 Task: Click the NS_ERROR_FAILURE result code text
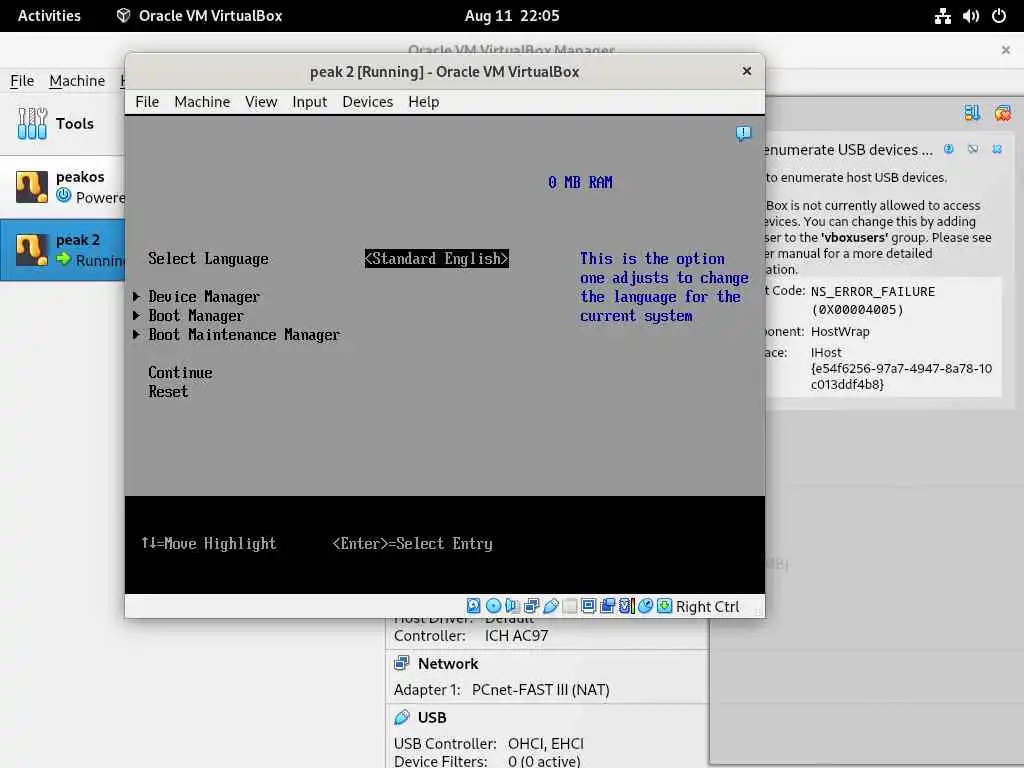point(872,292)
